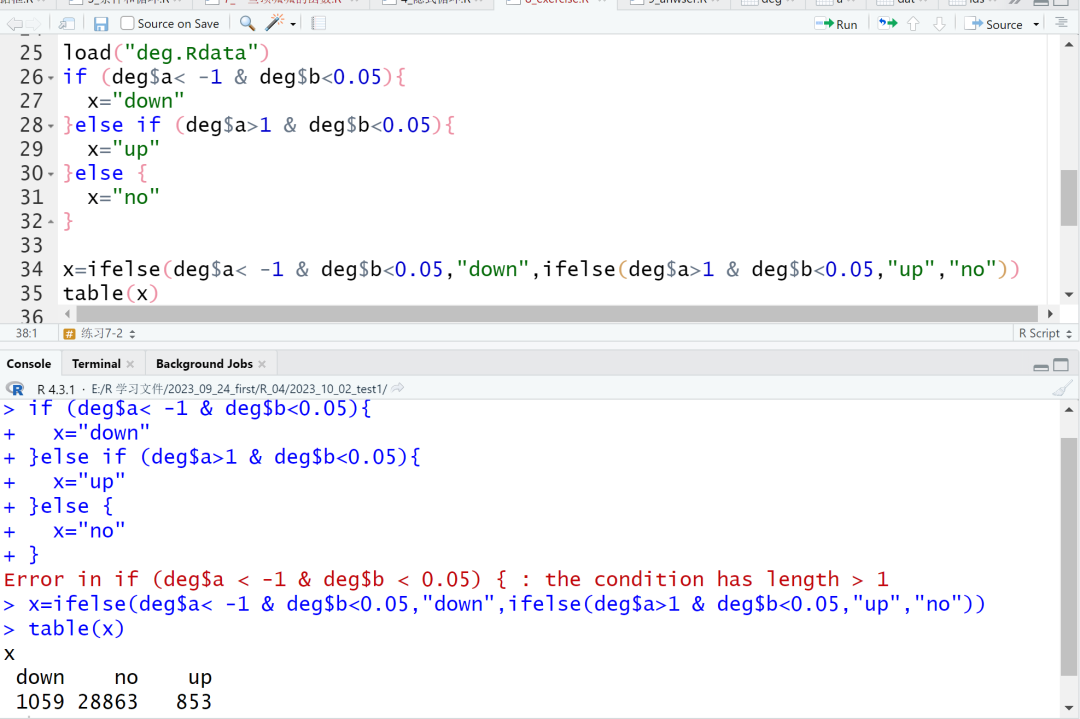The height and width of the screenshot is (719, 1080).
Task: Click line number 34 in the gutter
Action: coord(31,269)
